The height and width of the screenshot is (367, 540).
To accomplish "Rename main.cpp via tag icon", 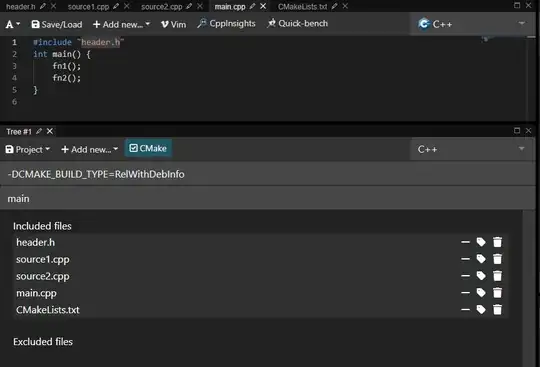I will 481,293.
